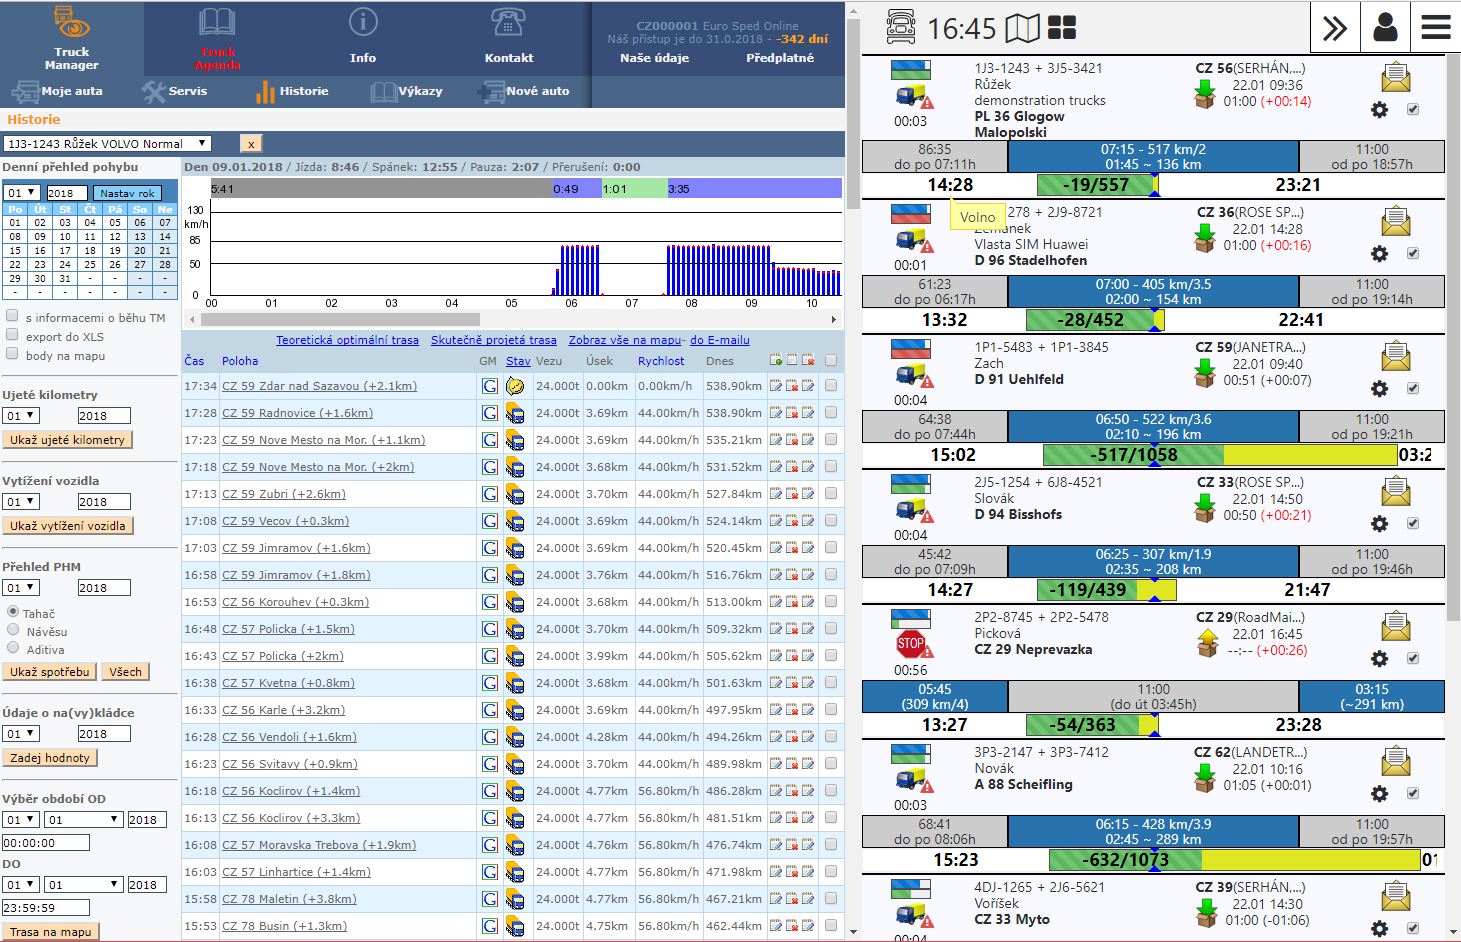Click the truck status icon in 17:28 row
This screenshot has width=1461, height=942.
click(x=515, y=413)
